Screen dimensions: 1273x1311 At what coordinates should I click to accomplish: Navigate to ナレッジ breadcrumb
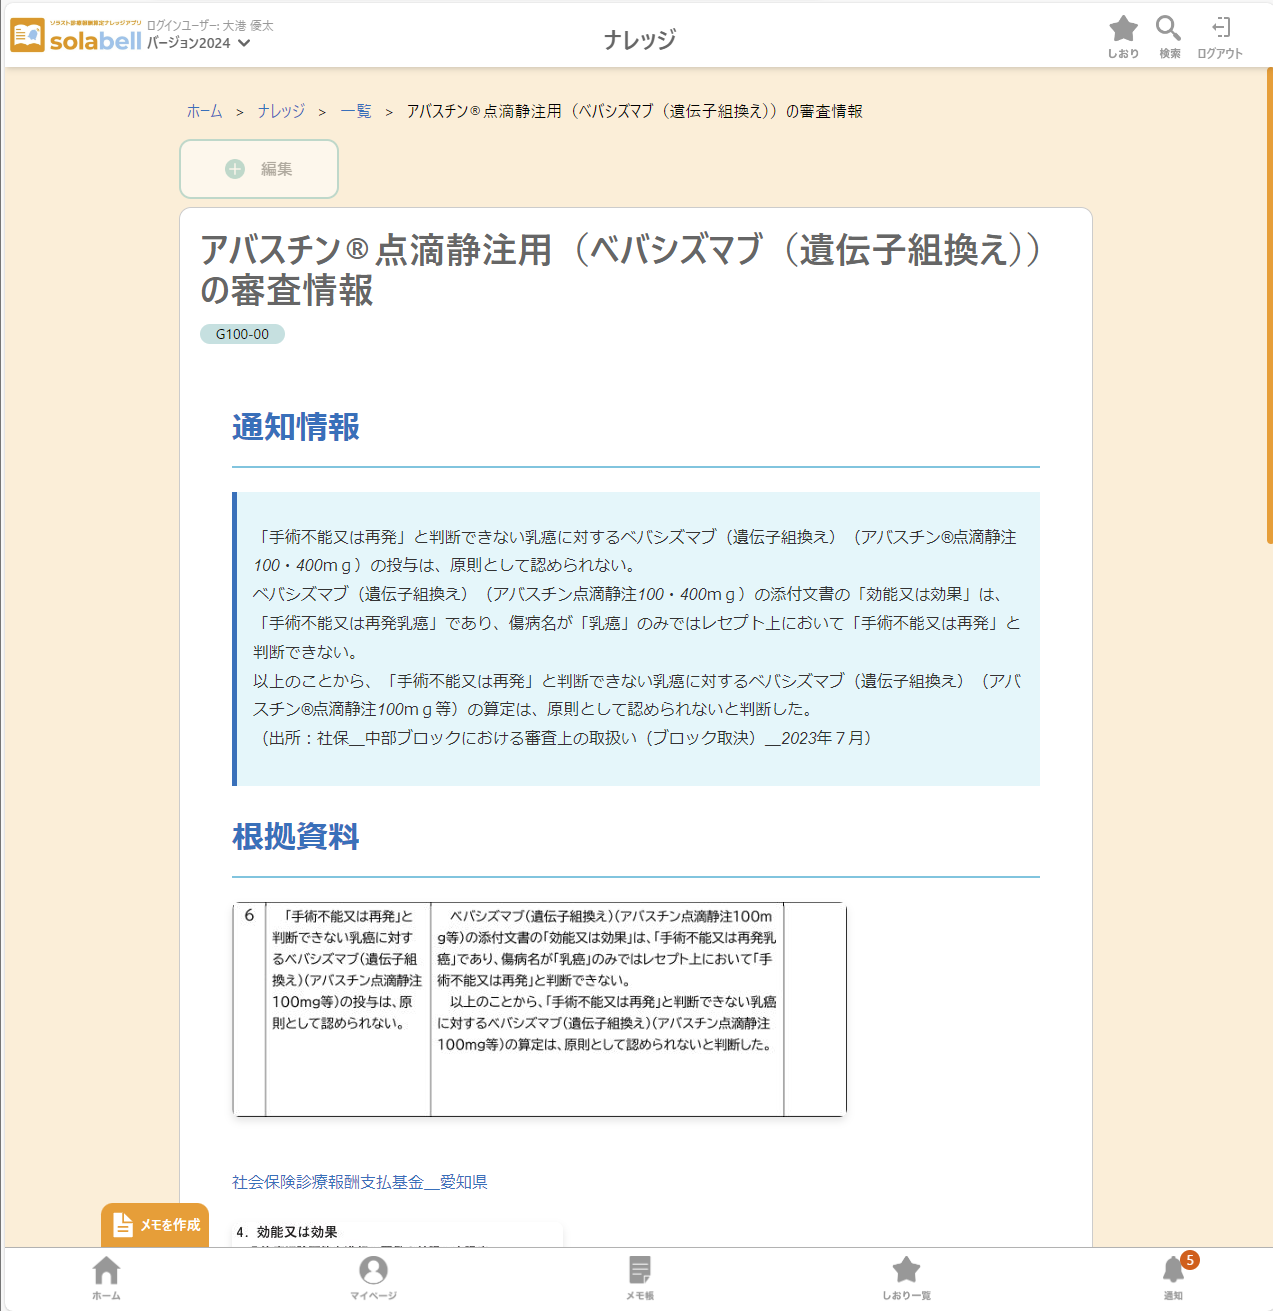(x=281, y=111)
